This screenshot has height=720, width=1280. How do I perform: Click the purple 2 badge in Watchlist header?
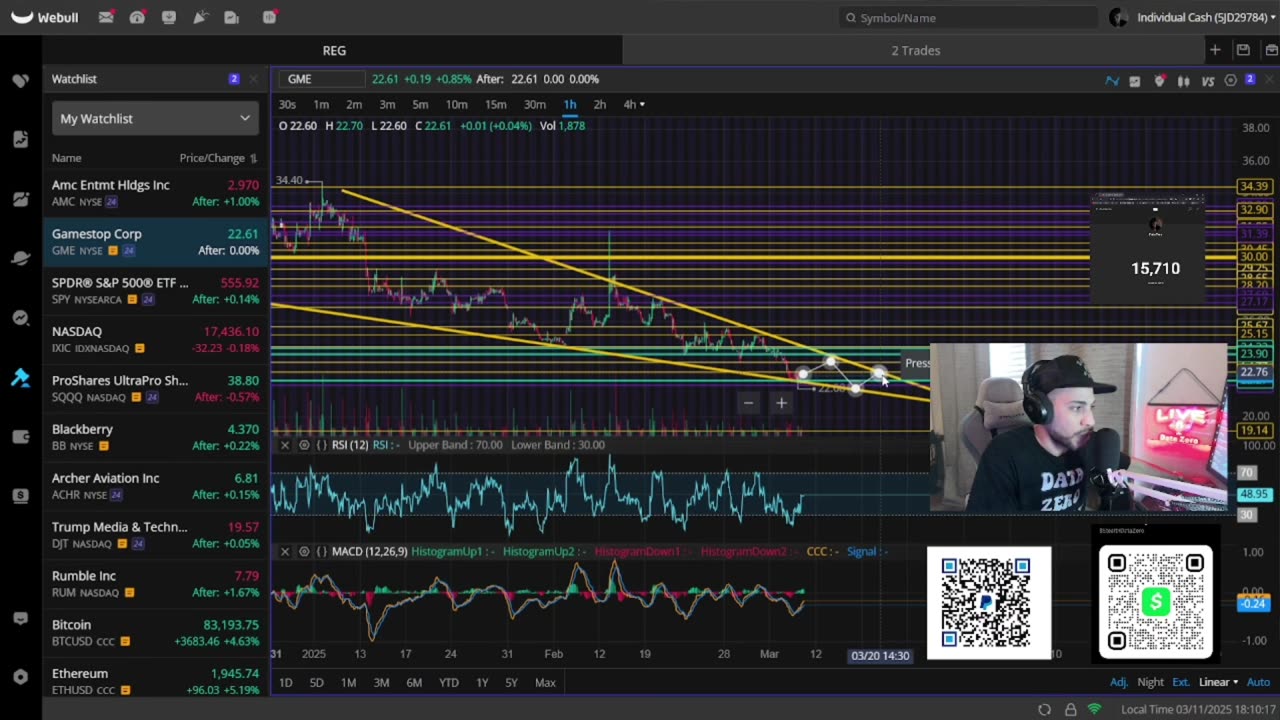click(234, 79)
